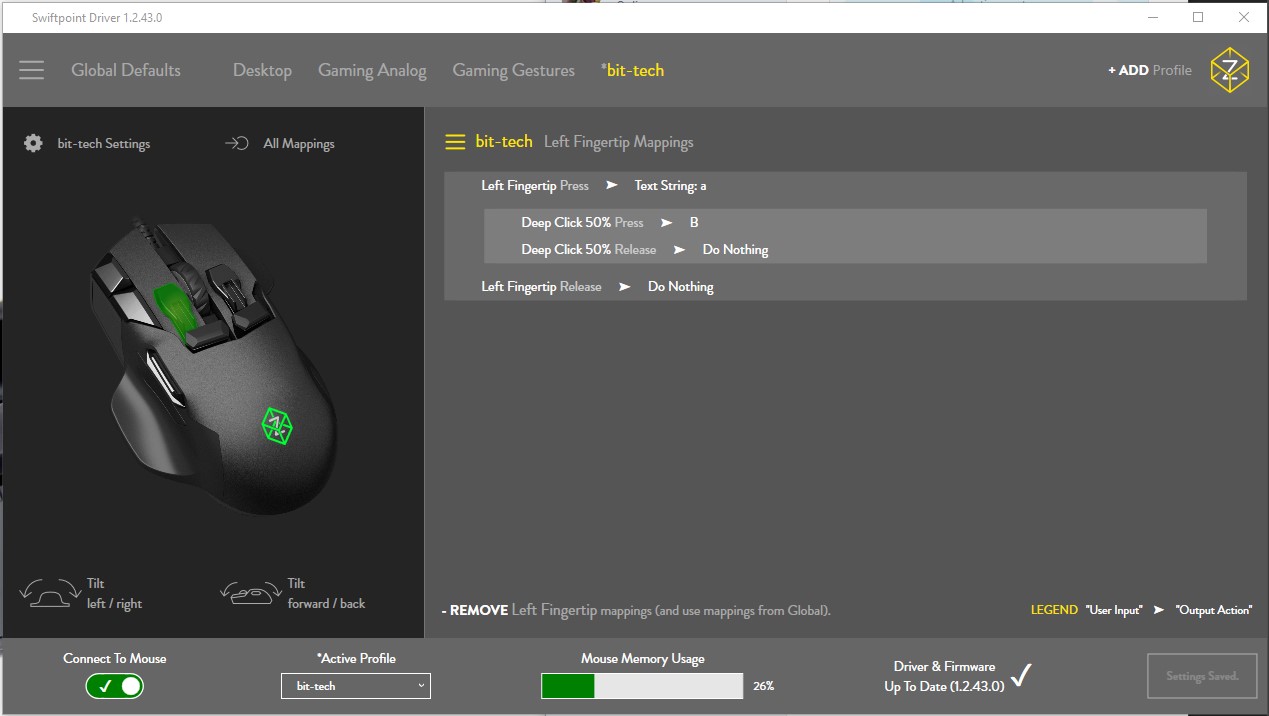
Task: Click the Driver & Firmware Up To Date text
Action: tap(944, 676)
